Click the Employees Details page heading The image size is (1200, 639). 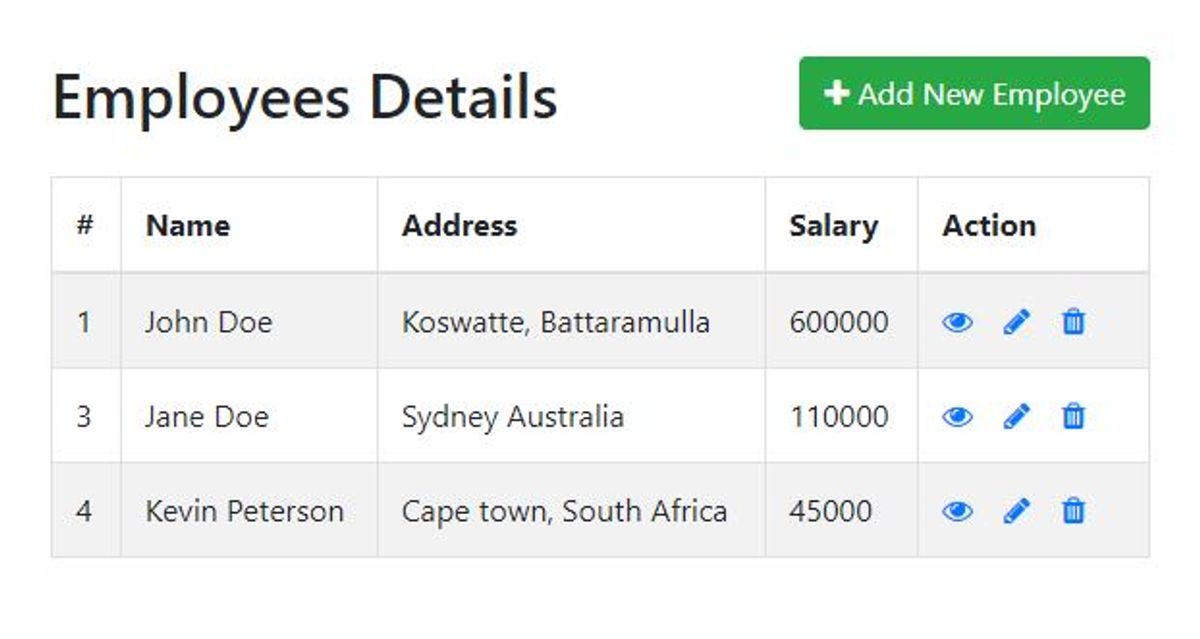point(305,98)
